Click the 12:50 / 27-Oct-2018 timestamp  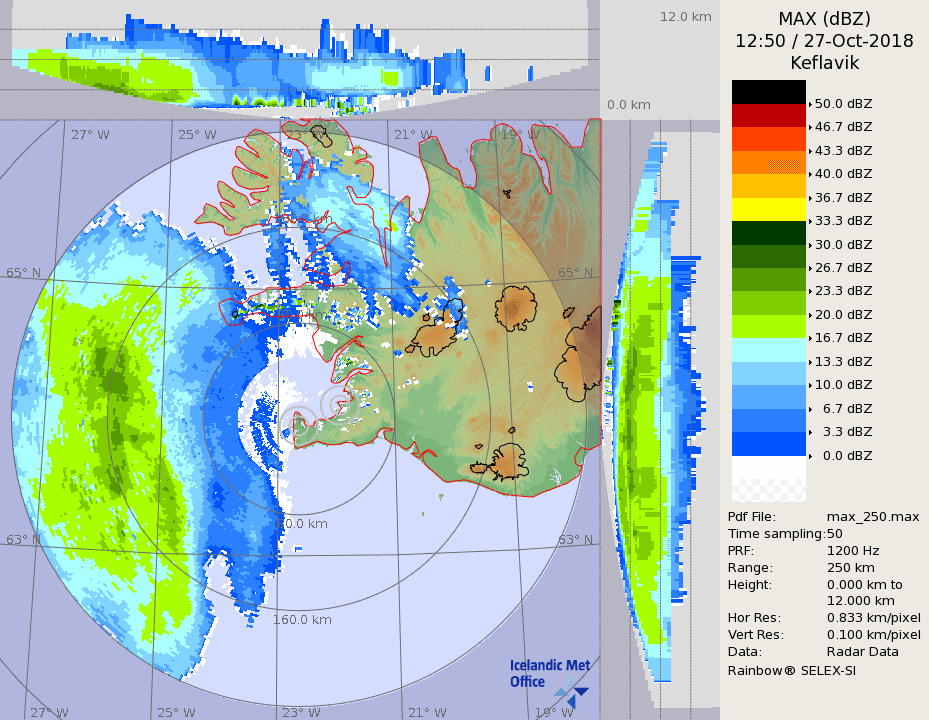[824, 41]
